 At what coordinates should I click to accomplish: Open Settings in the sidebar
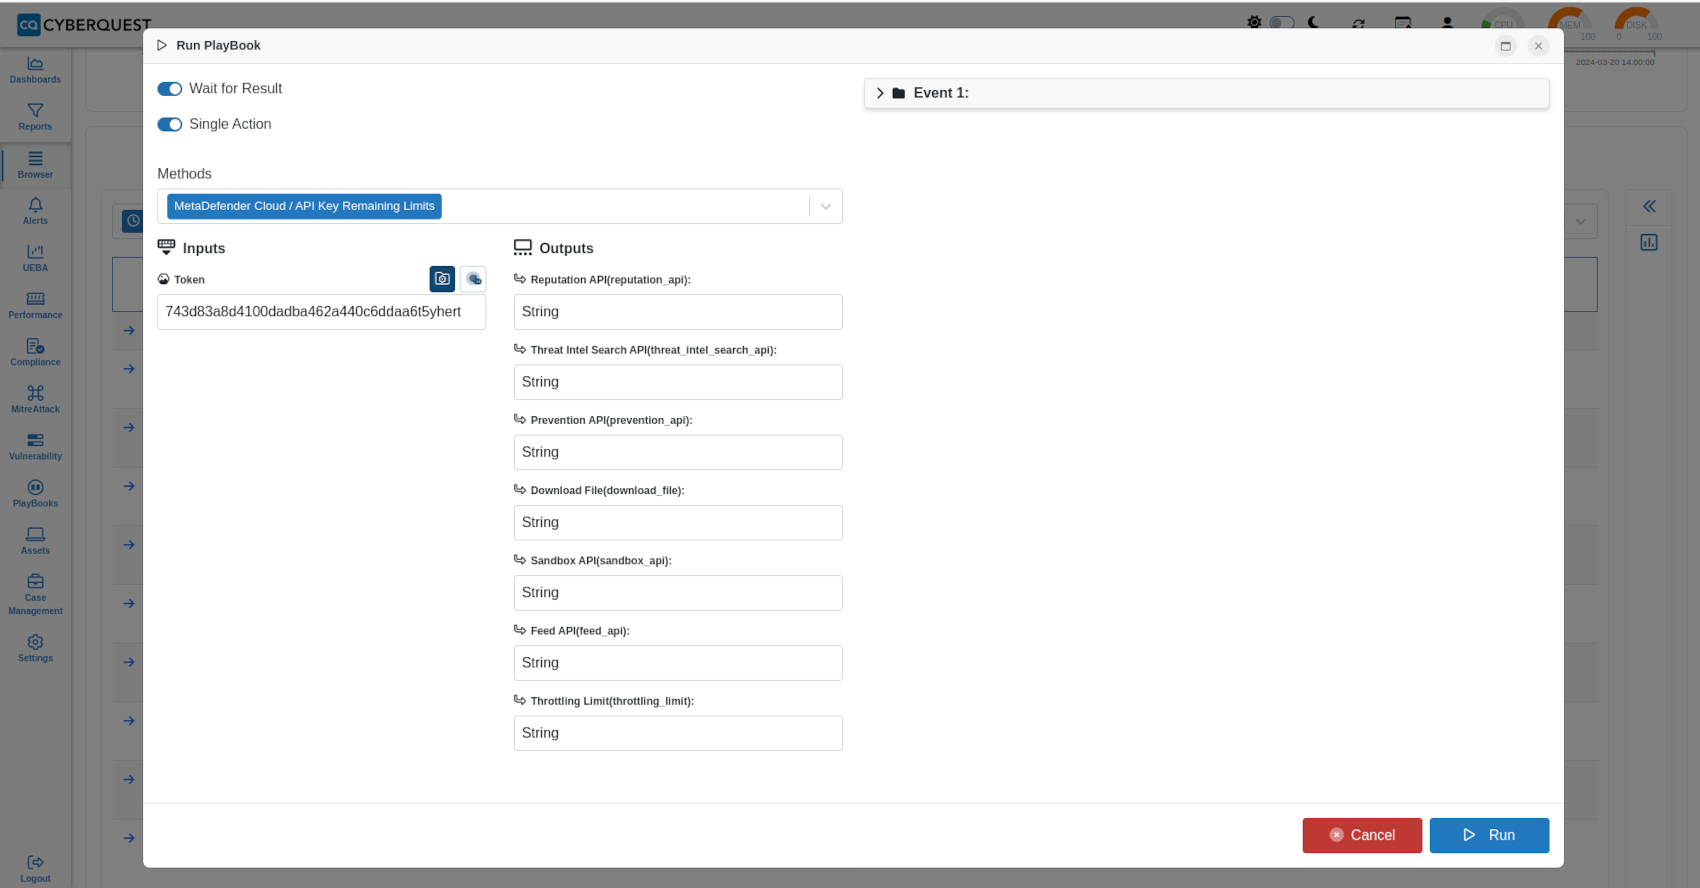coord(35,648)
